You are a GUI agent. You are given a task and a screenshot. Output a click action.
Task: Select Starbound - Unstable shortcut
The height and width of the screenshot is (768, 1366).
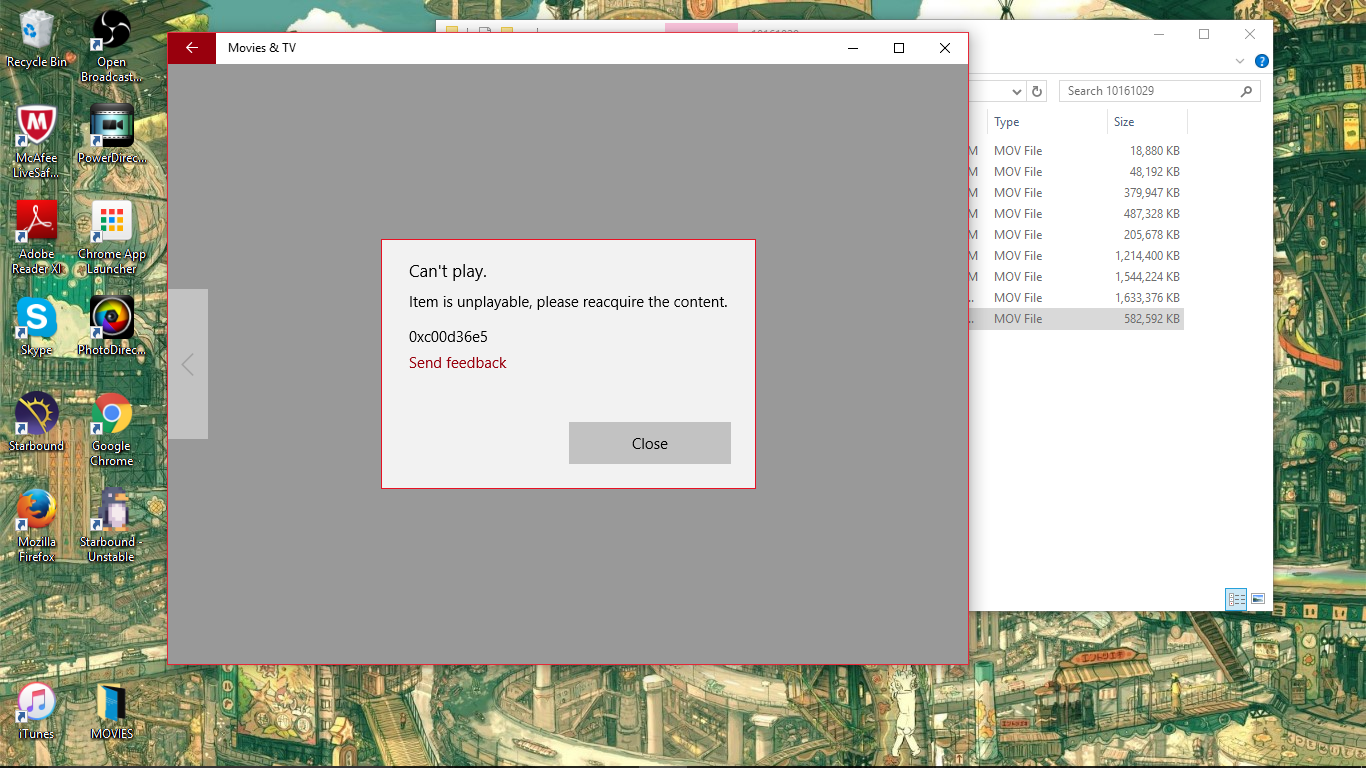[111, 526]
